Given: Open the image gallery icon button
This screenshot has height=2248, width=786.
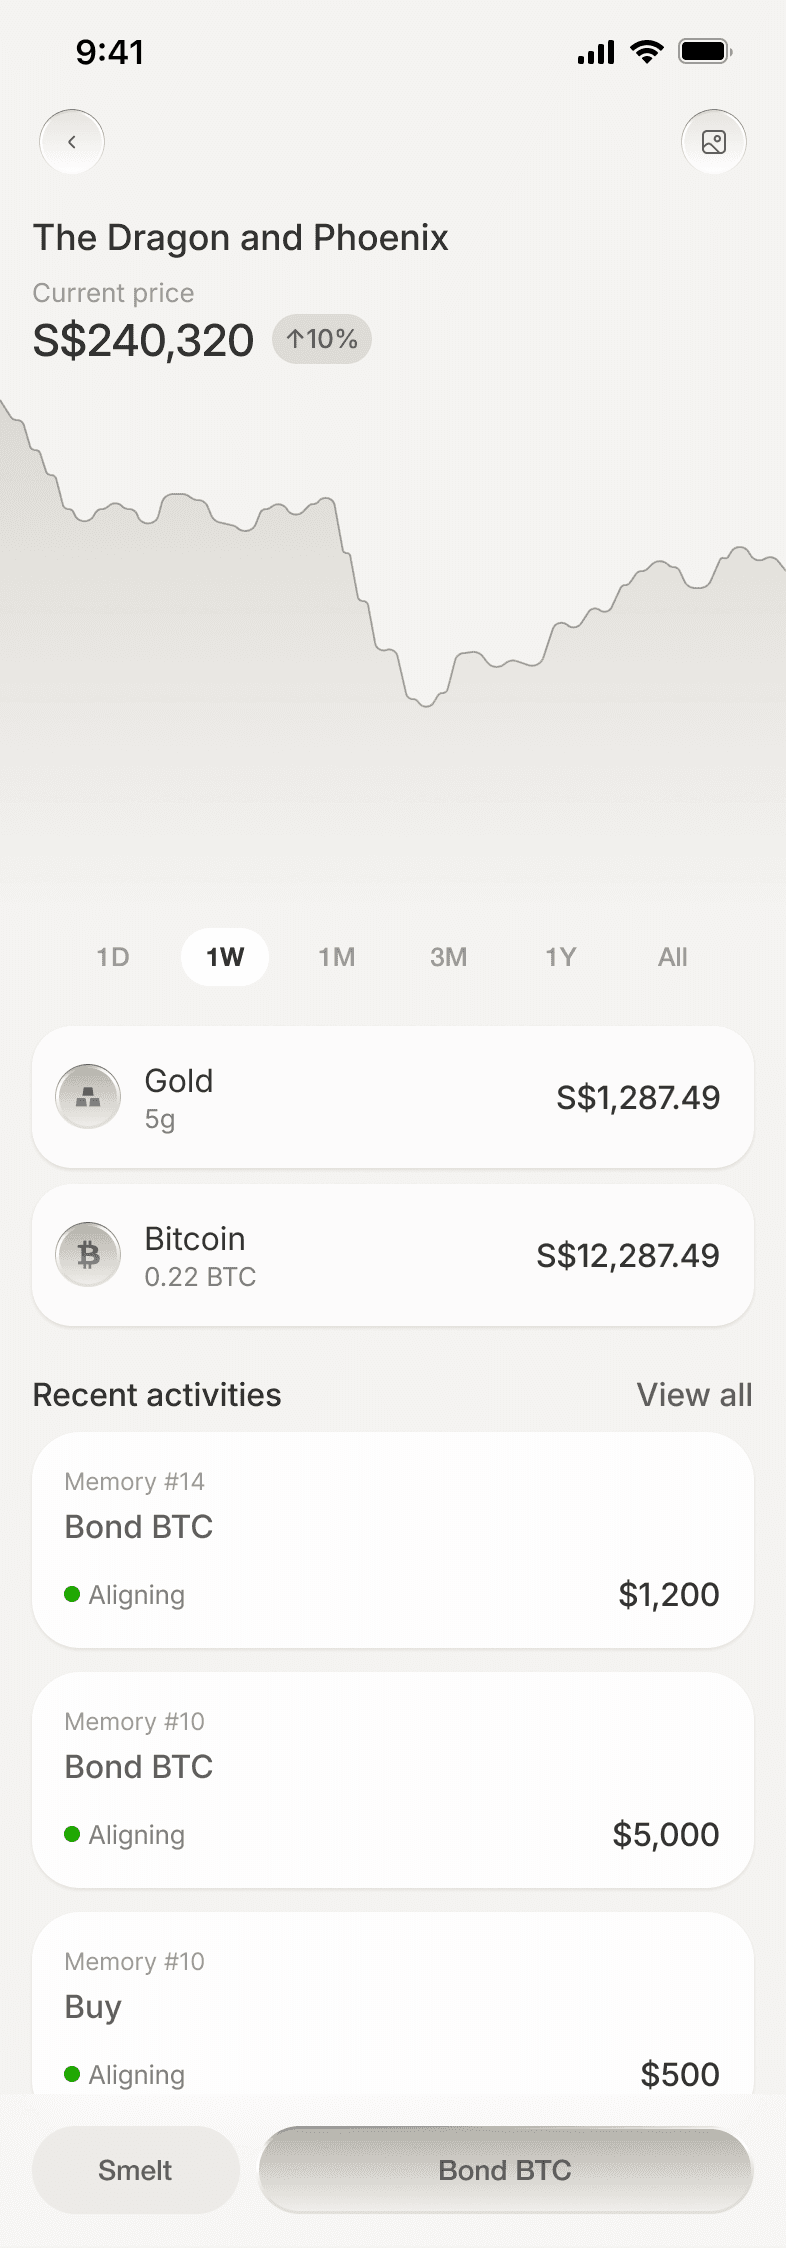Looking at the screenshot, I should point(714,142).
